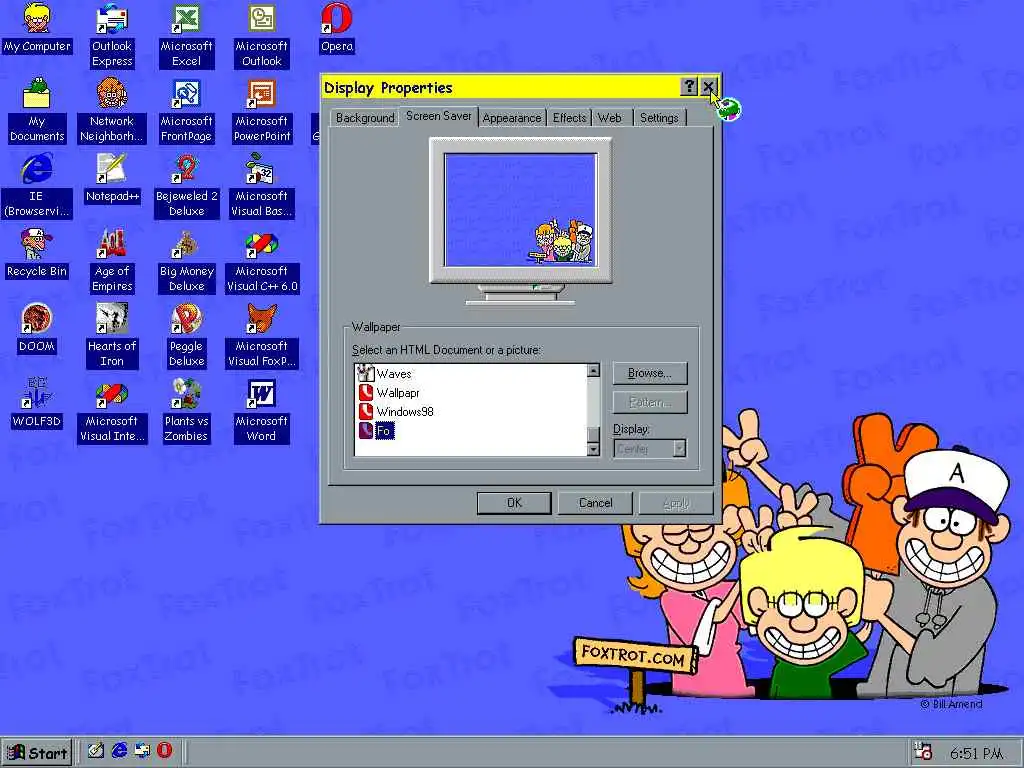Select the Network Neighborhood desktop icon

[x=112, y=110]
